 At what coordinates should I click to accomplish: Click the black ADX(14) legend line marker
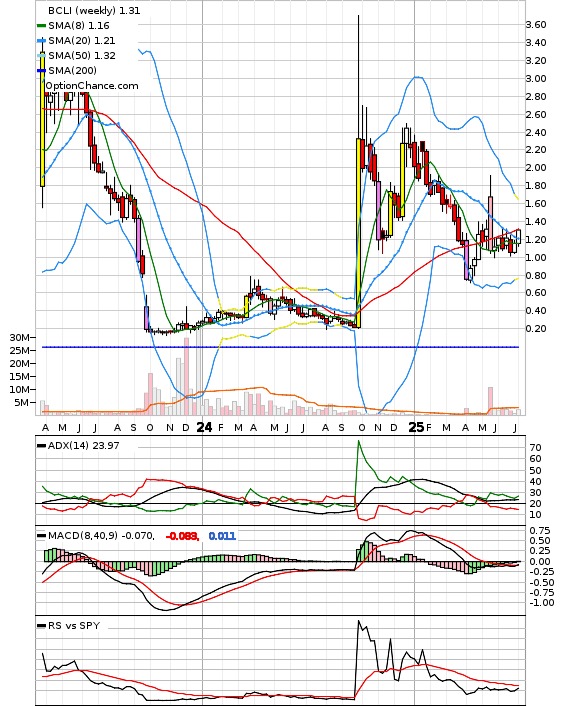tap(41, 445)
